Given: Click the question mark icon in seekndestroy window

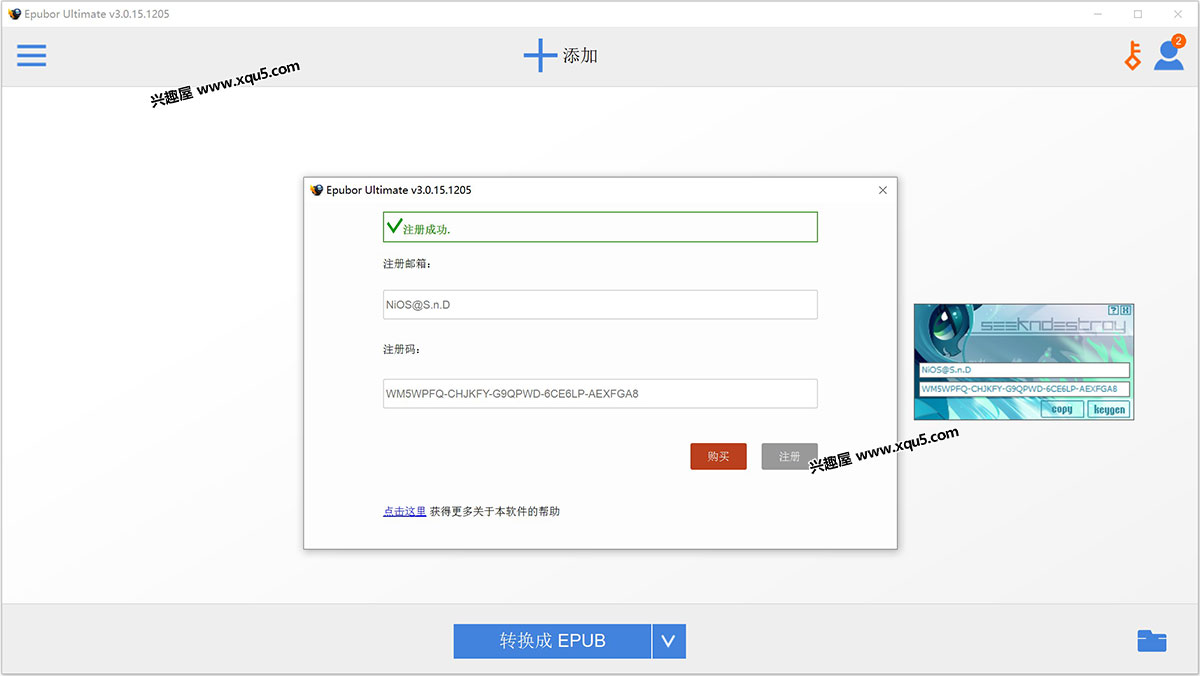Looking at the screenshot, I should (1113, 311).
